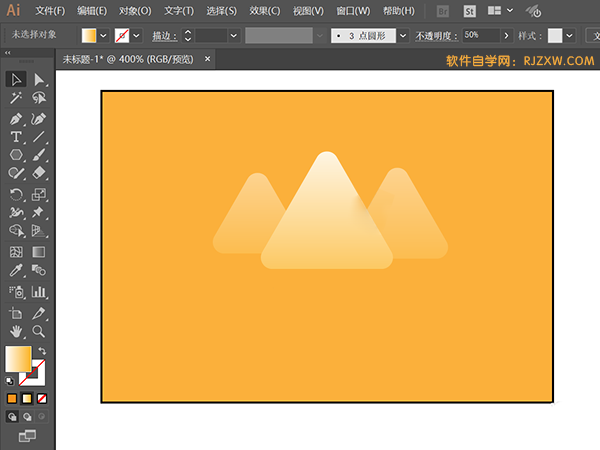Select the Eyedropper tool
600x450 pixels.
(16, 270)
